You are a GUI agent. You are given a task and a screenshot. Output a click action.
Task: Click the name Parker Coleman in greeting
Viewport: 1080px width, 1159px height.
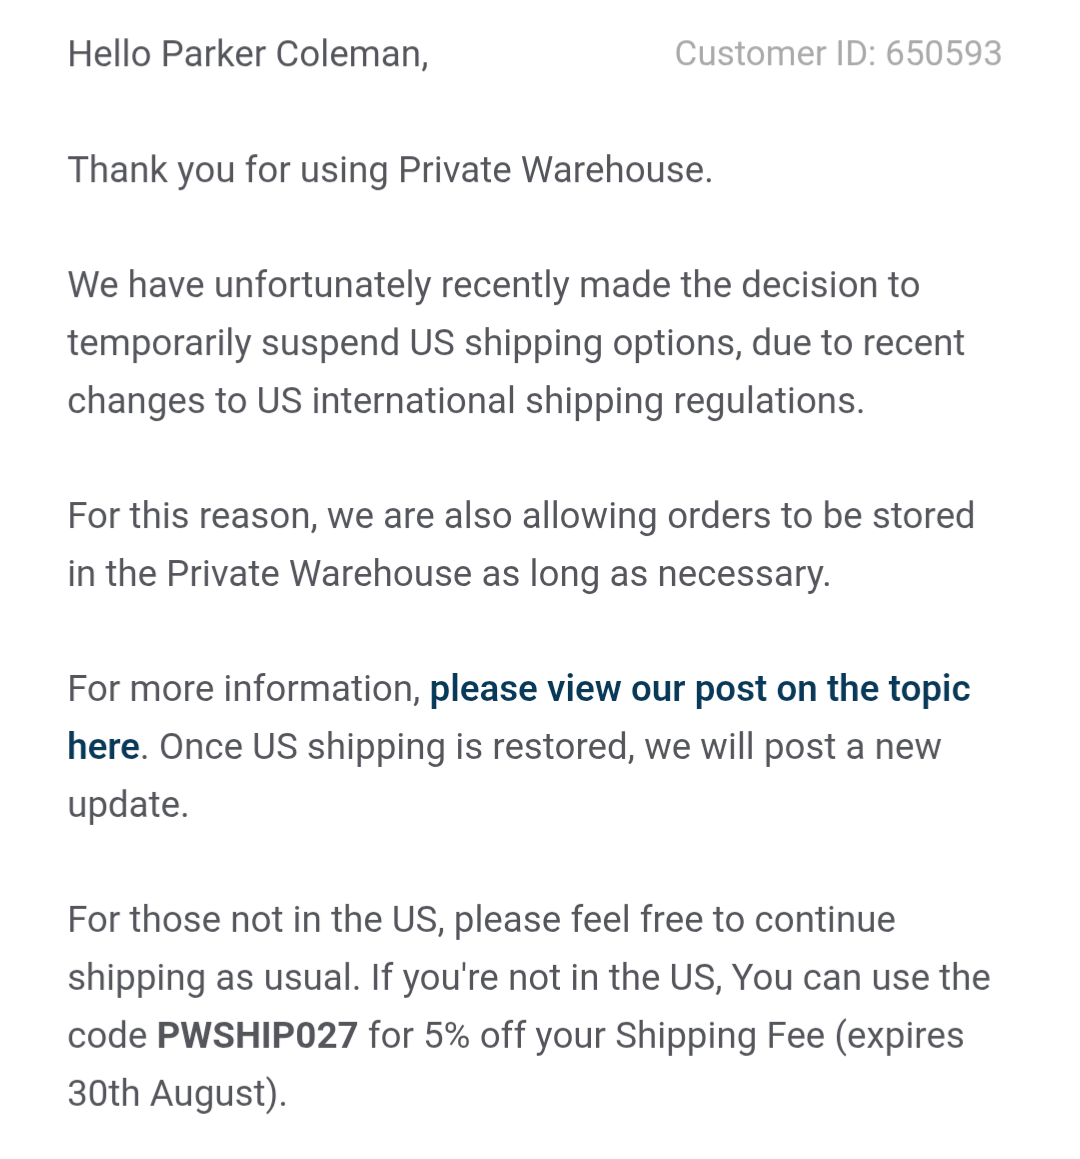click(294, 54)
